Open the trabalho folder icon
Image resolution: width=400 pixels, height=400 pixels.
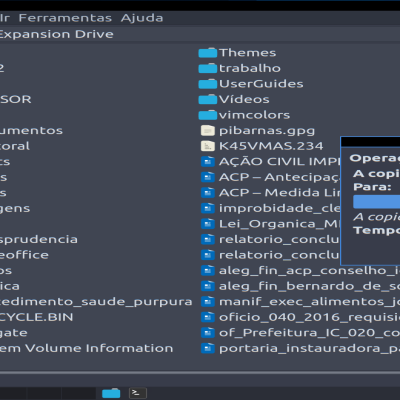pyautogui.click(x=208, y=68)
